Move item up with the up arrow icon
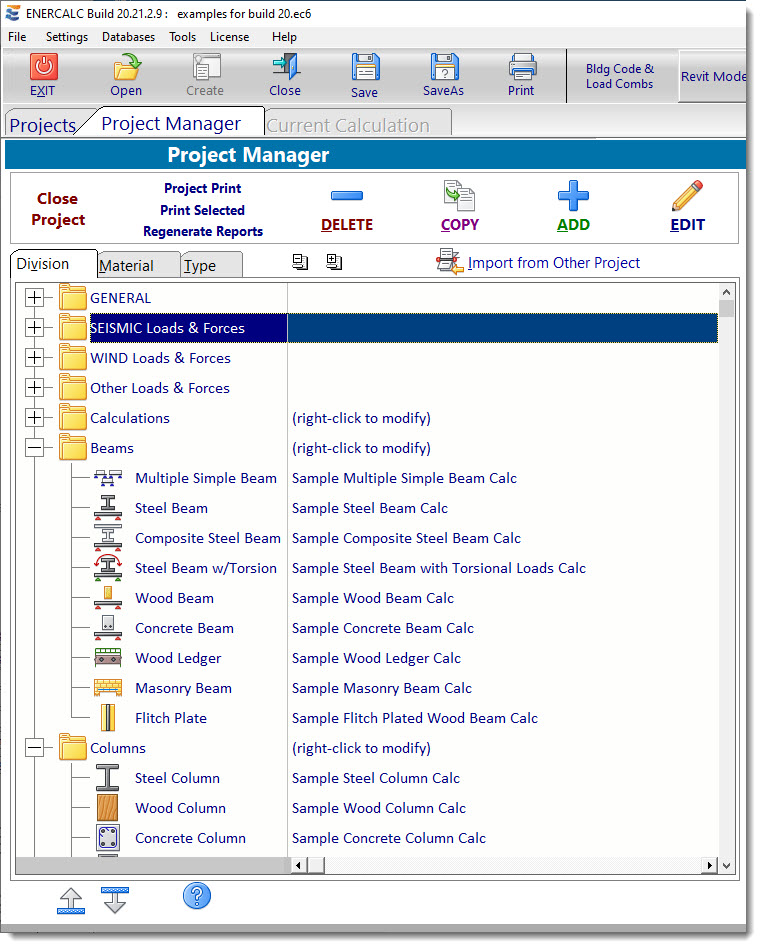This screenshot has width=761, height=948. [72, 899]
